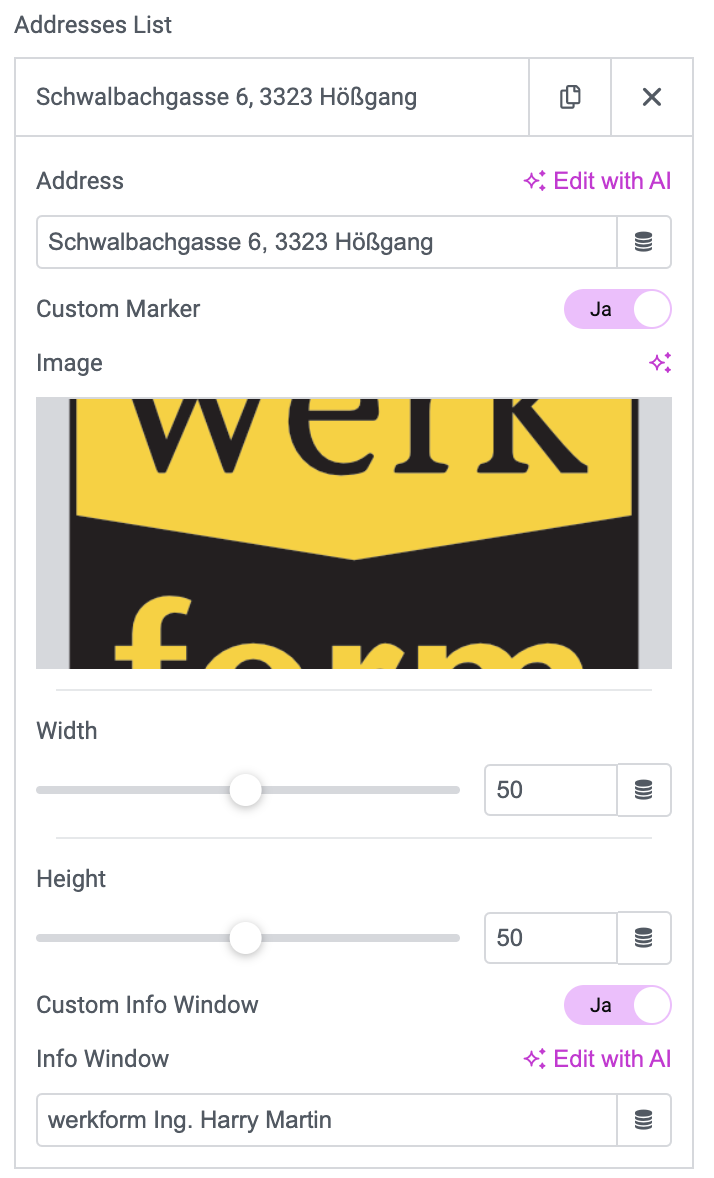
Task: Focus the Info Window text input
Action: [x=327, y=1119]
